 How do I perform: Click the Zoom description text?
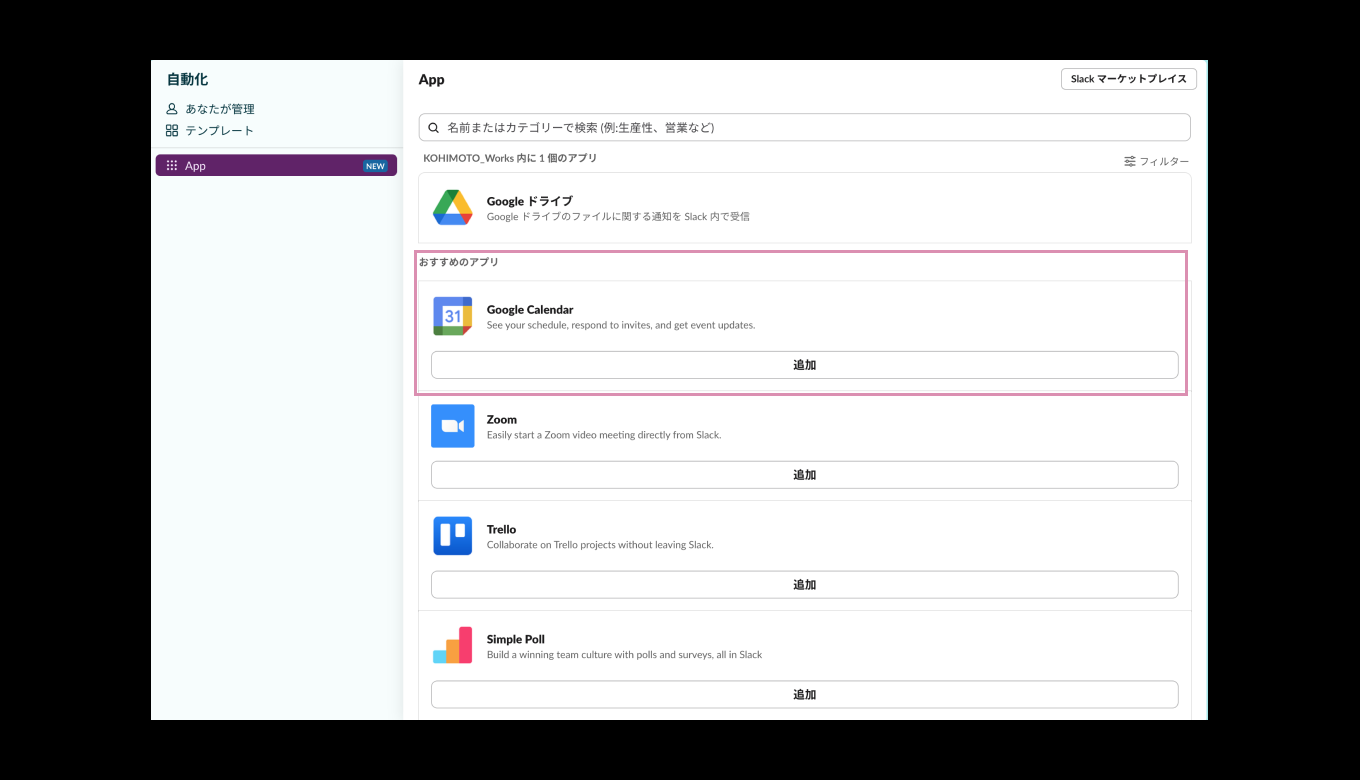click(x=604, y=435)
